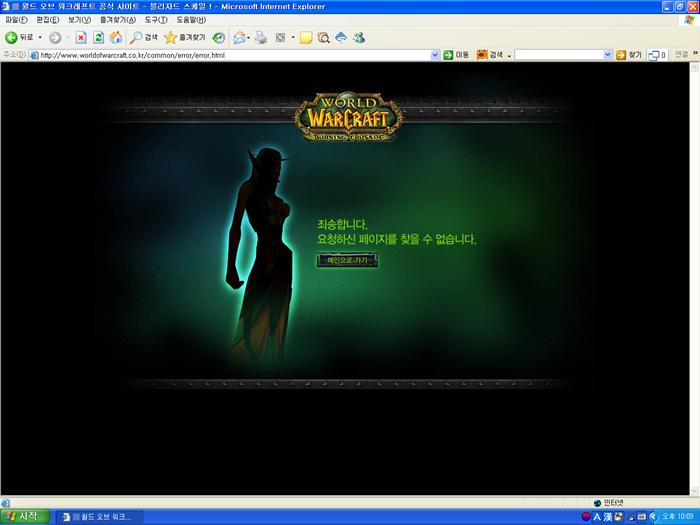
Task: Click the 메인으로 가기 button
Action: 347,260
